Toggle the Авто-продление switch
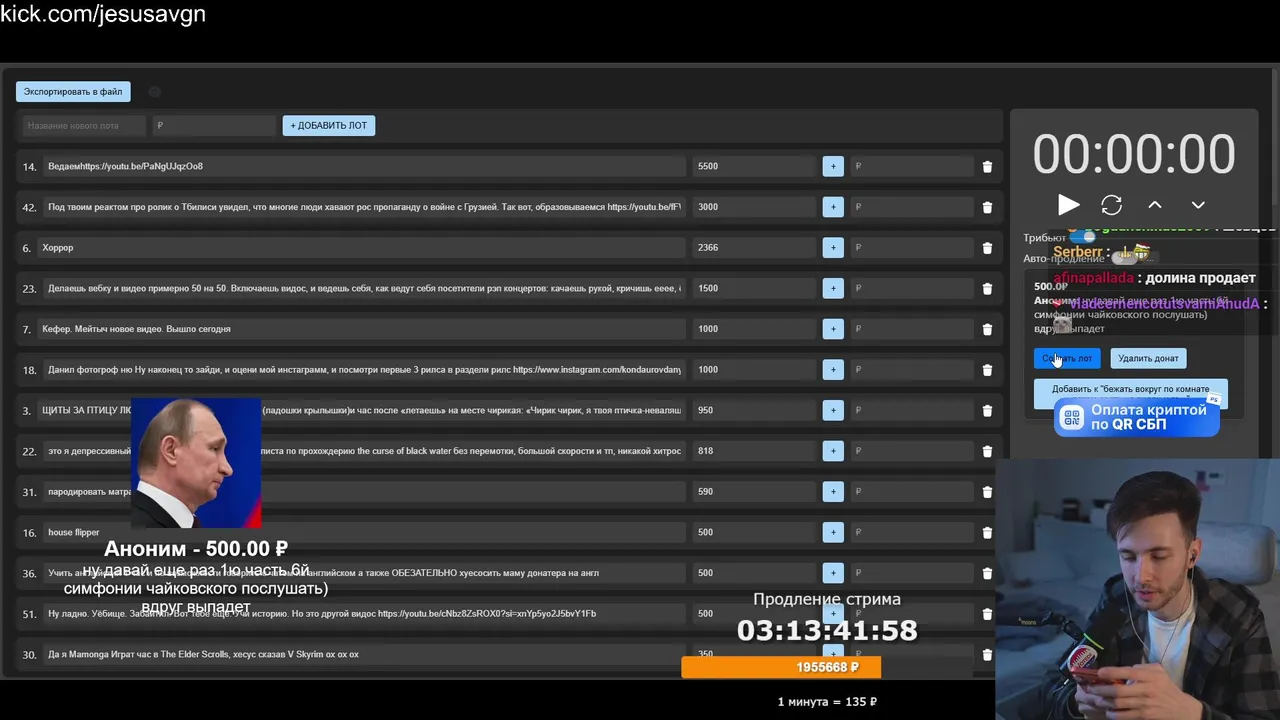The width and height of the screenshot is (1280, 720). click(x=1124, y=258)
